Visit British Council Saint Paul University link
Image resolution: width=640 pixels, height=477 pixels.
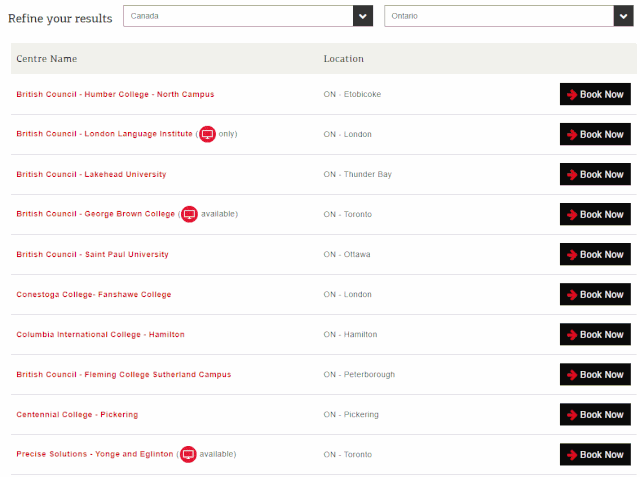(92, 254)
